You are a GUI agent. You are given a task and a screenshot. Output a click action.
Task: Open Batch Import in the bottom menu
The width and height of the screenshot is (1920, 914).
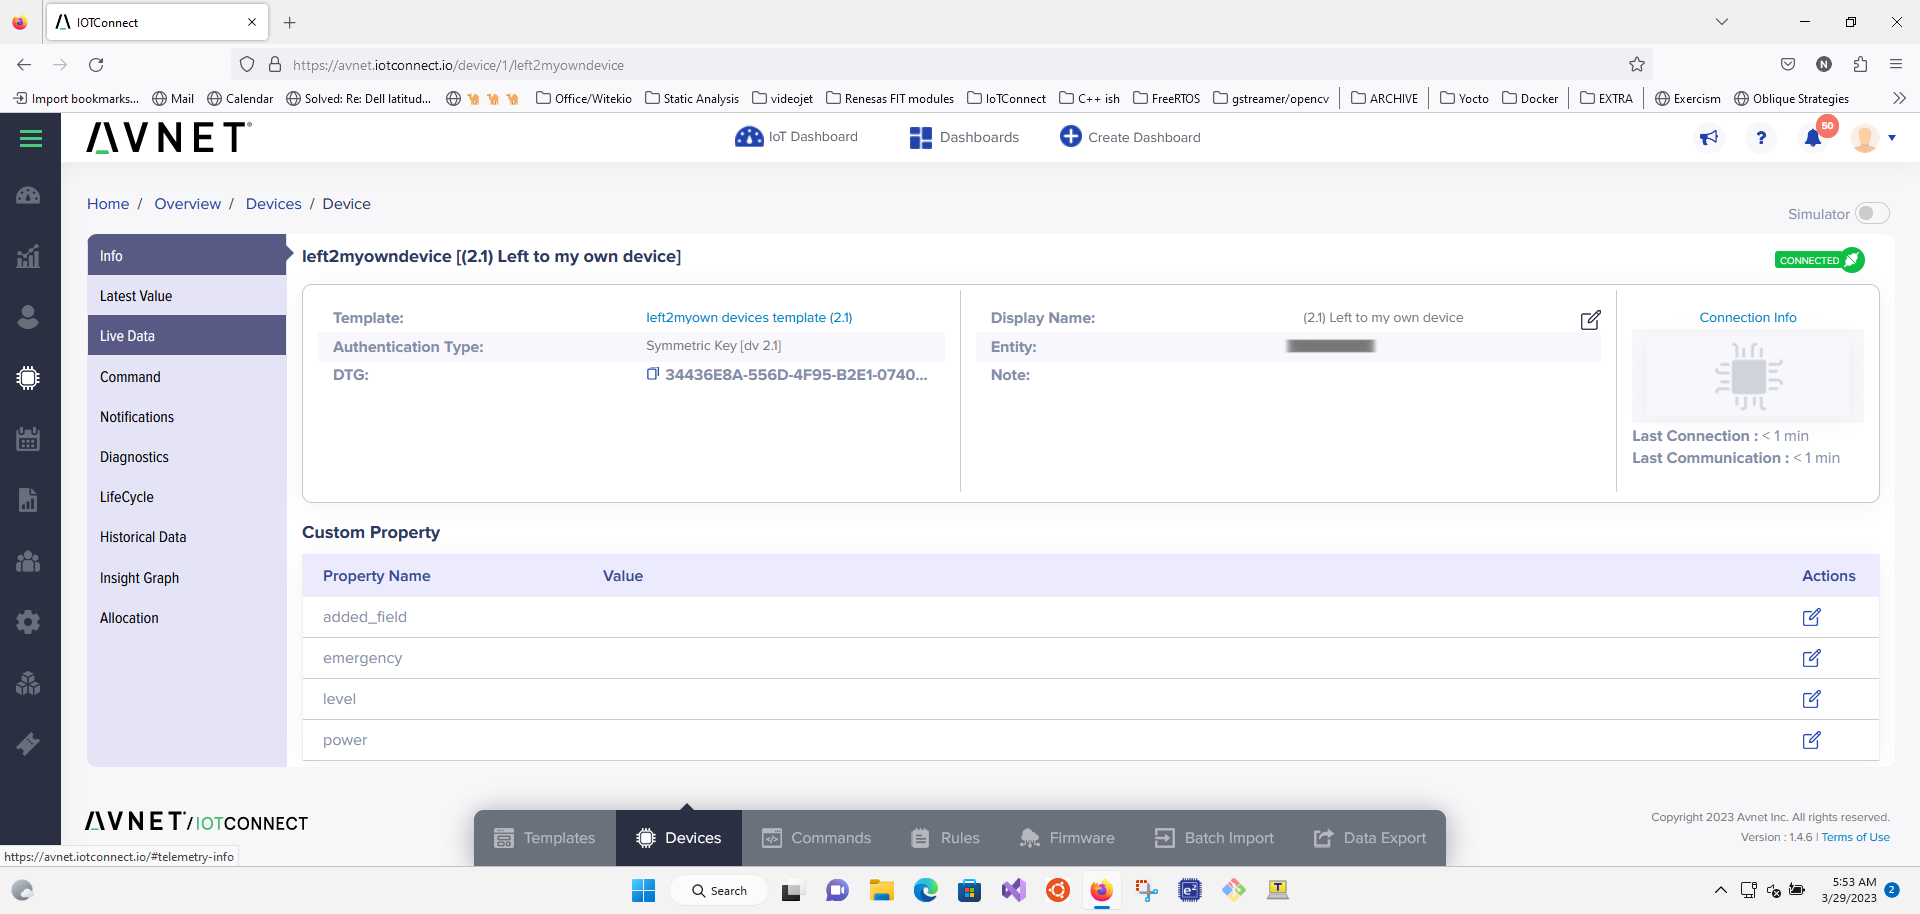point(1214,838)
